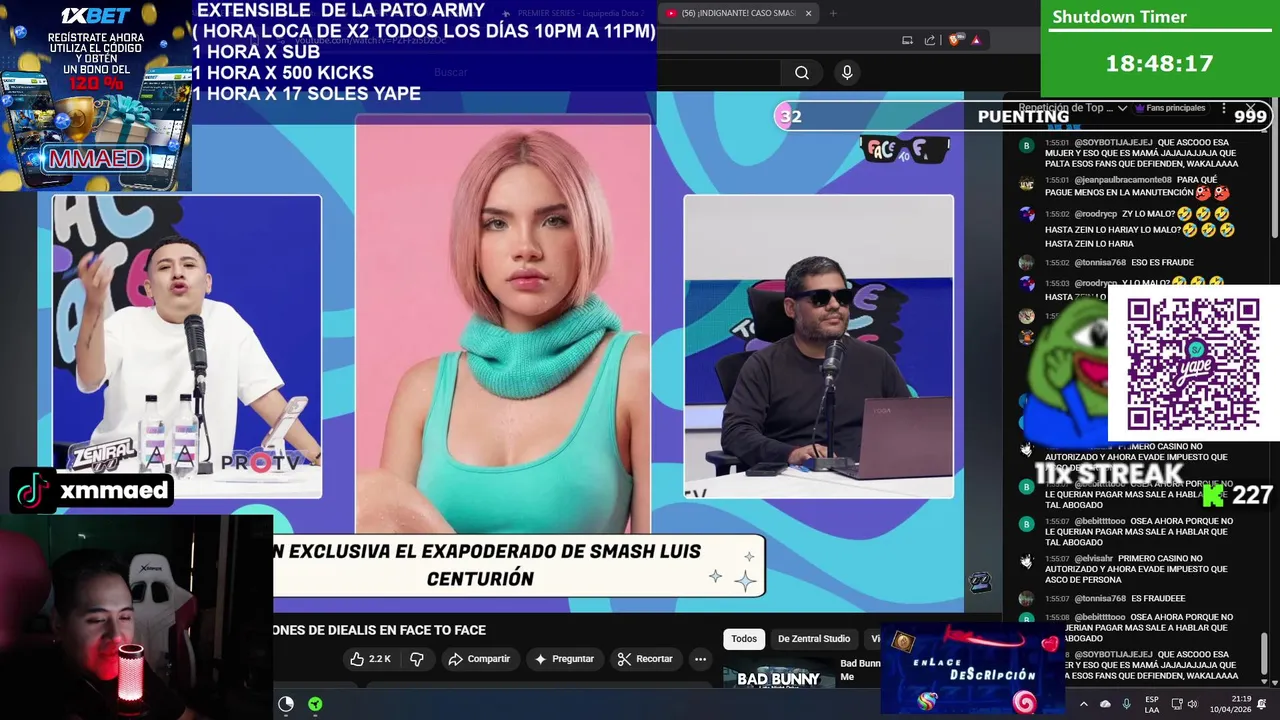The width and height of the screenshot is (1280, 720).
Task: Close the YouTube browser tab
Action: pyautogui.click(x=808, y=13)
